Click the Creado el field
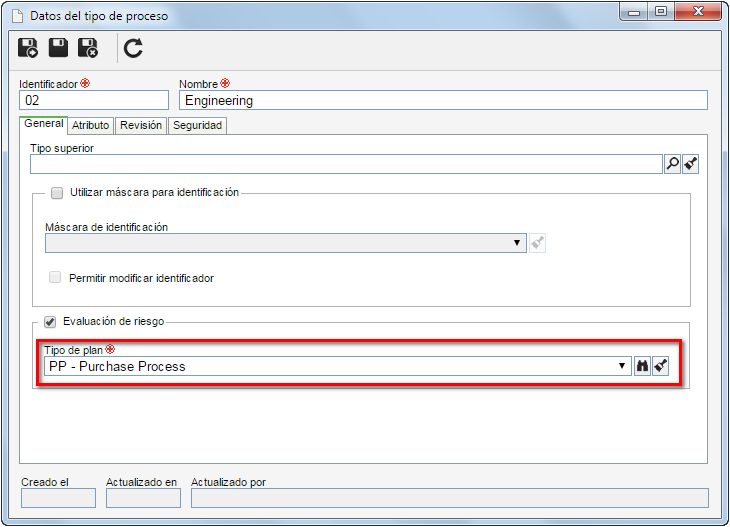This screenshot has width=730, height=527. coord(58,498)
